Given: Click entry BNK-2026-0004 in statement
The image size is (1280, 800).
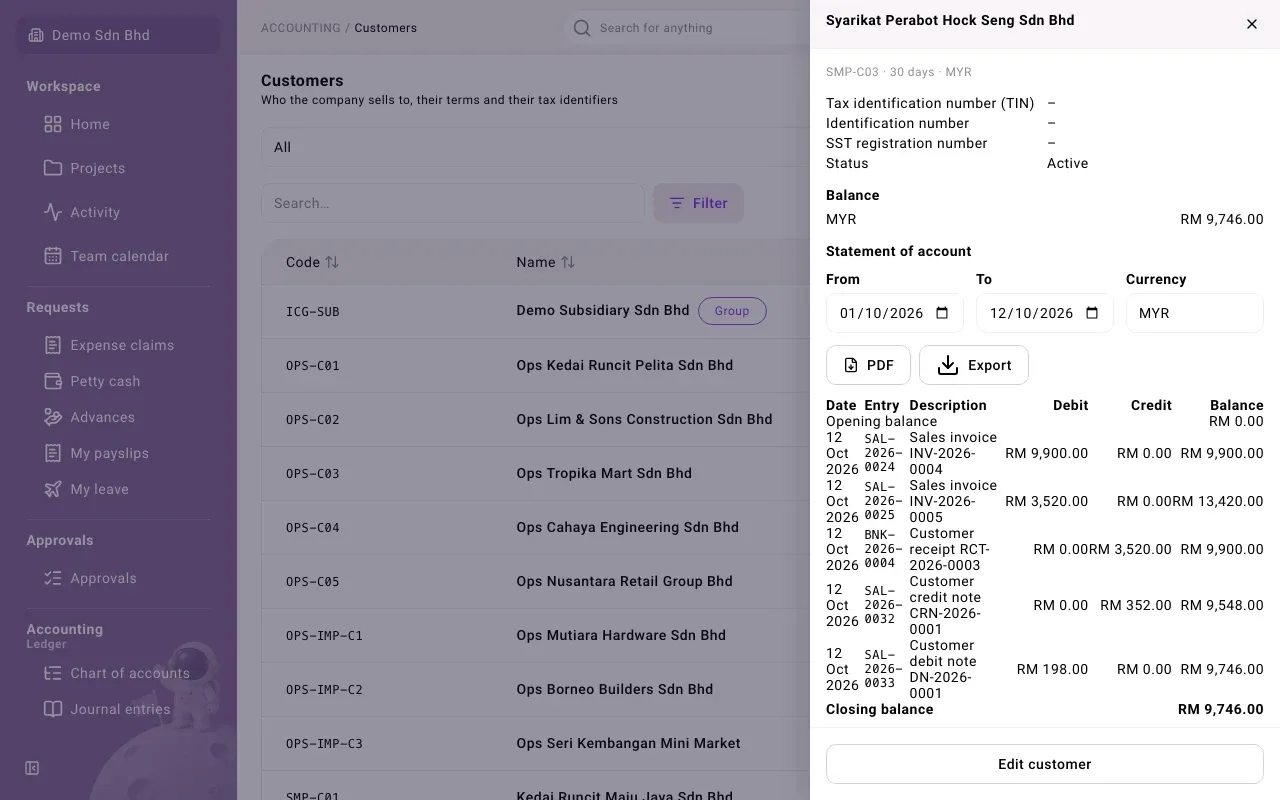Looking at the screenshot, I should pos(881,549).
